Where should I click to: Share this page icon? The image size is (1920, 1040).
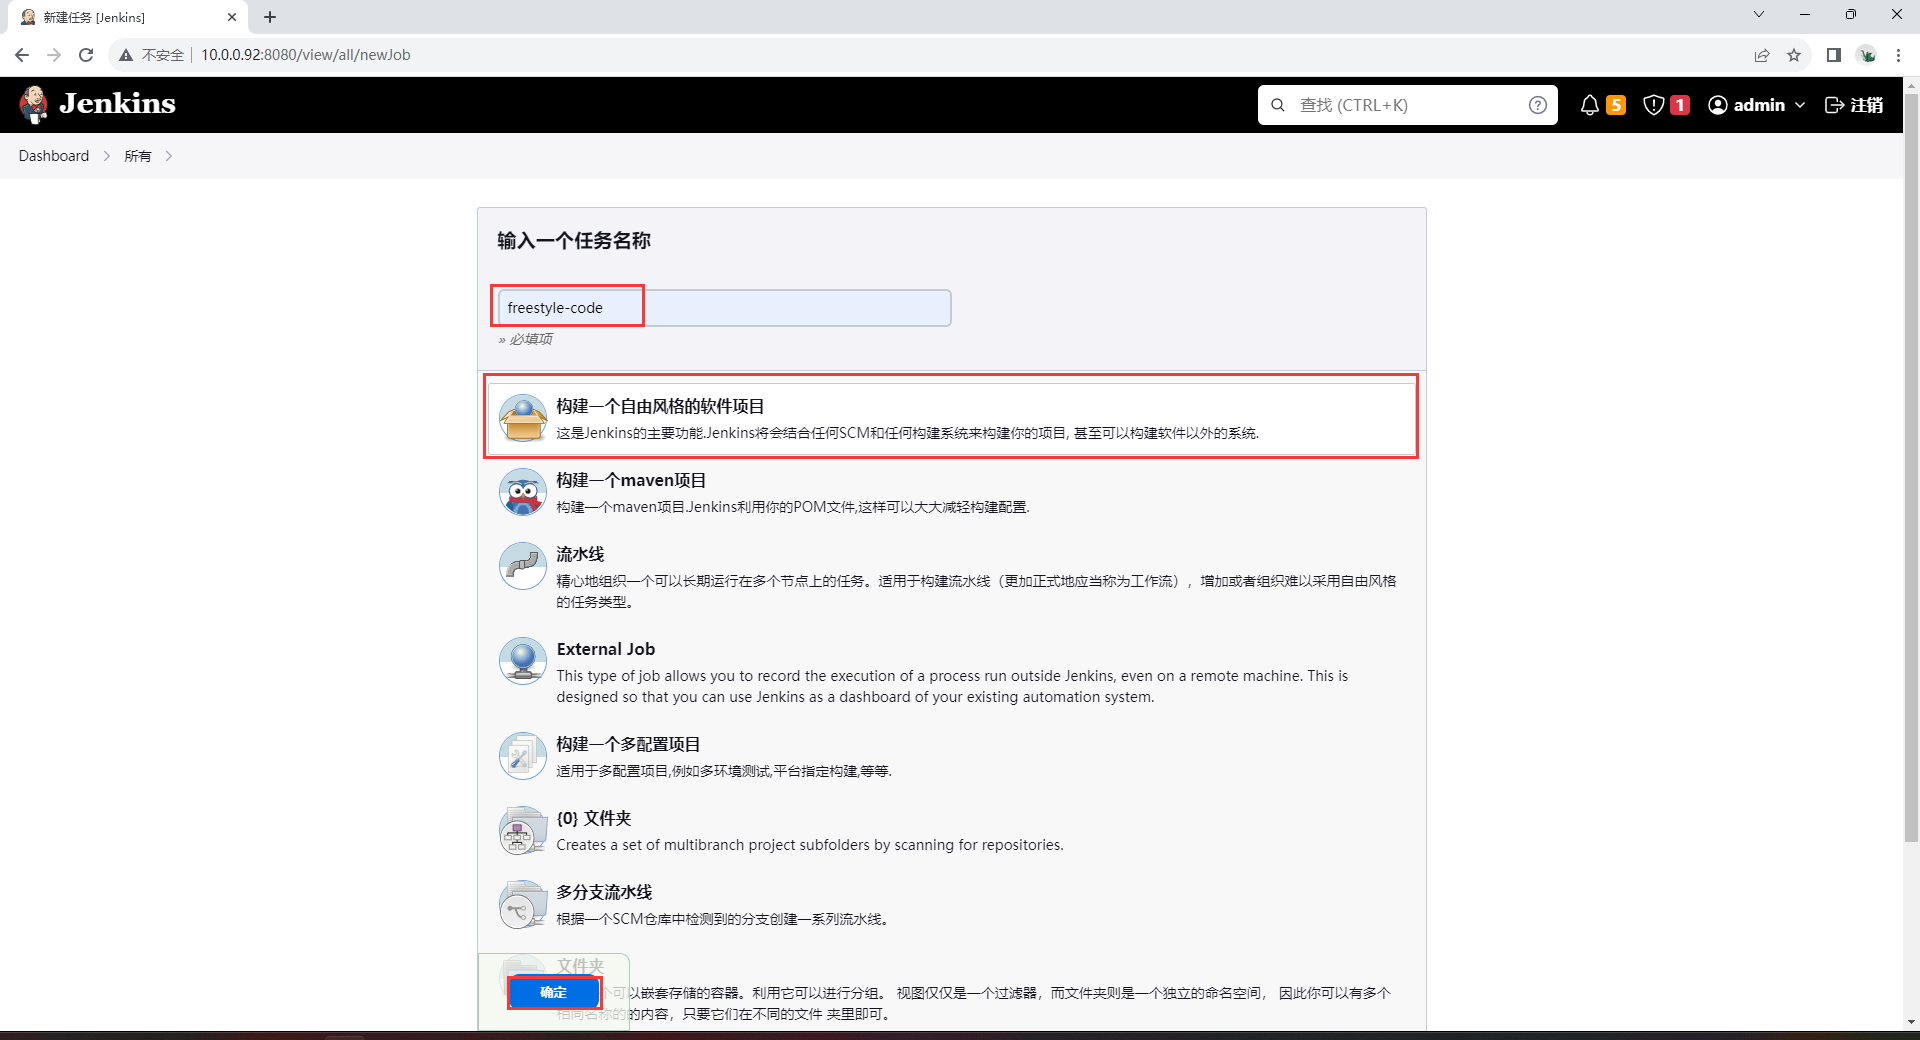tap(1762, 55)
